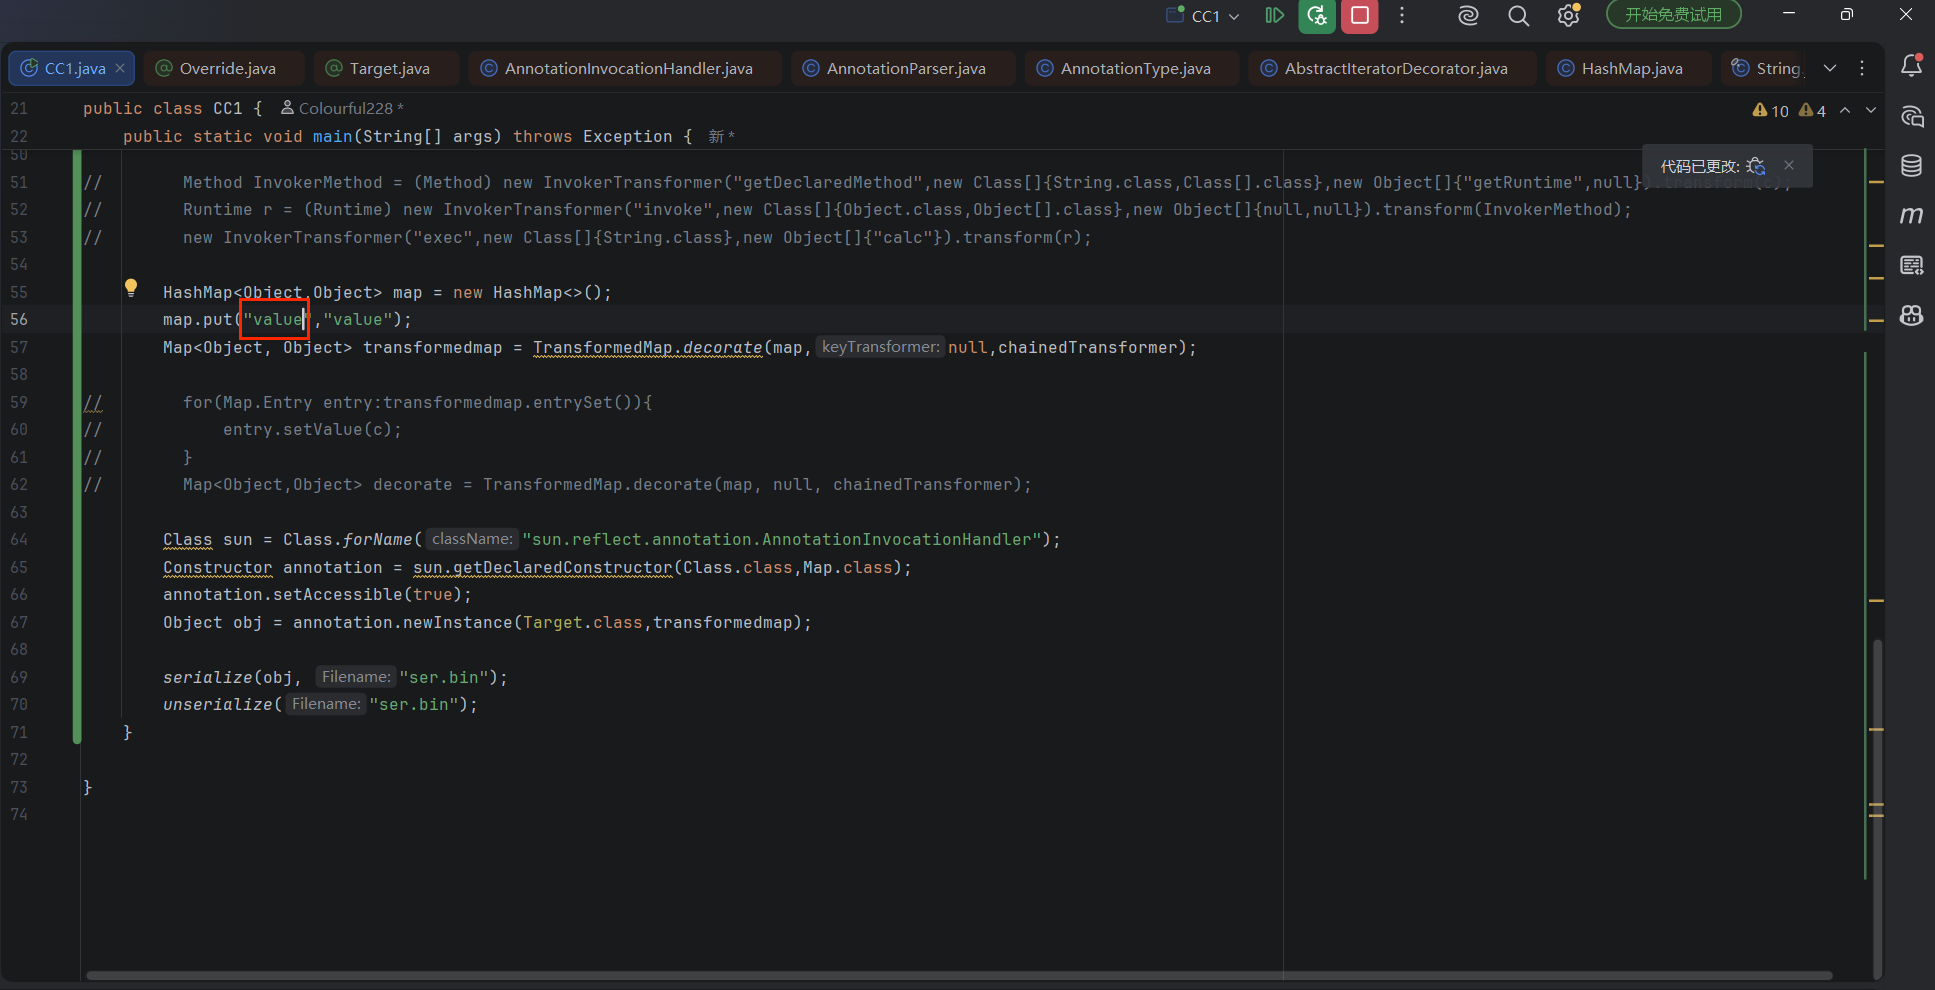Click the start free trial button

pos(1673,15)
